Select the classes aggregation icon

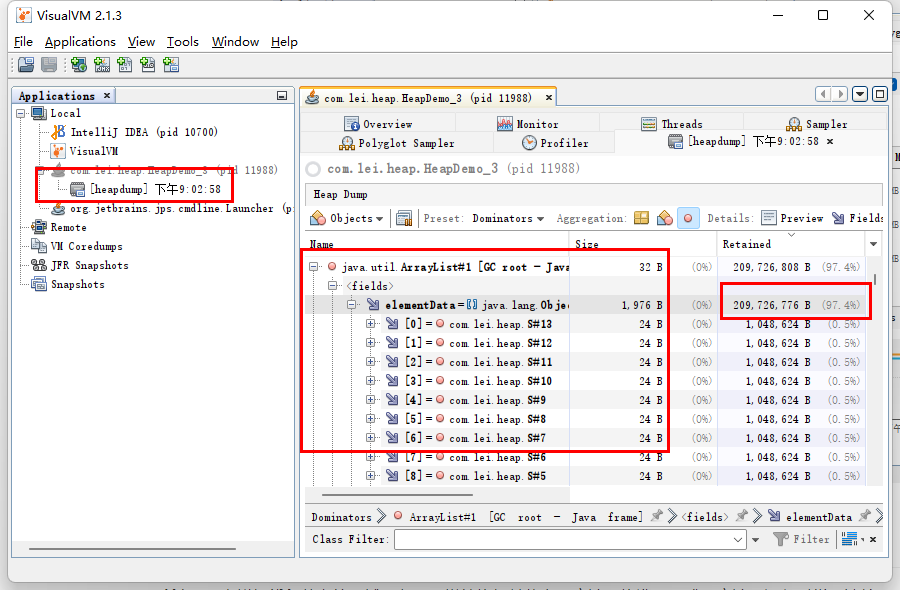665,218
